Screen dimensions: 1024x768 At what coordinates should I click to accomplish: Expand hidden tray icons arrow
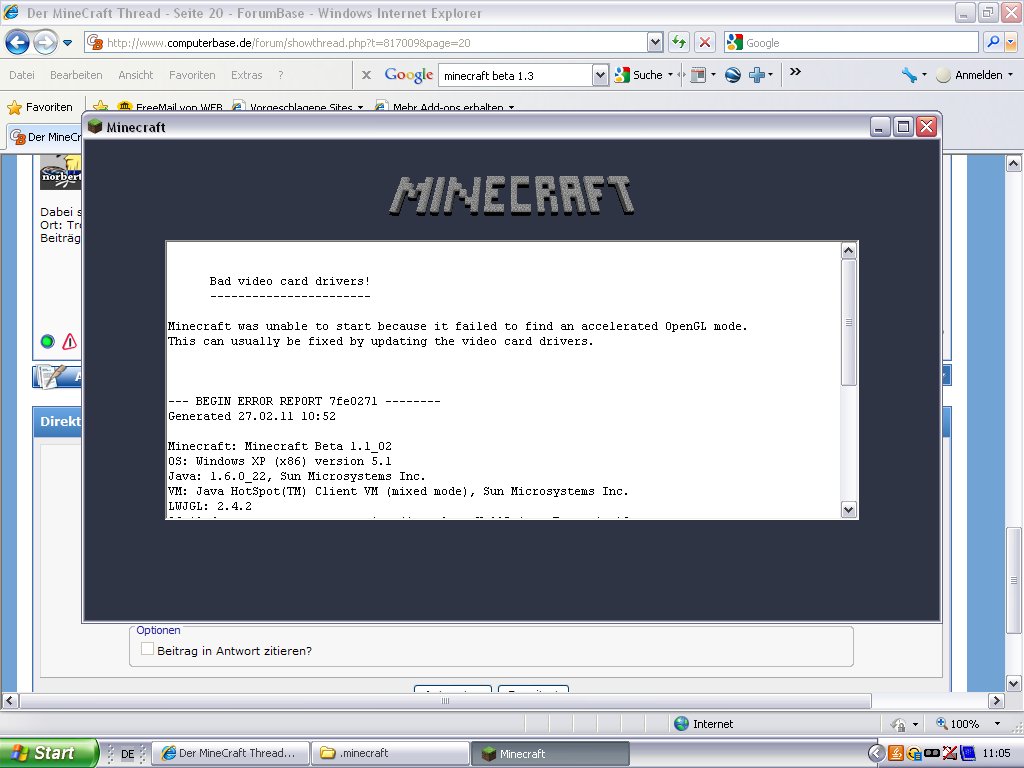876,753
